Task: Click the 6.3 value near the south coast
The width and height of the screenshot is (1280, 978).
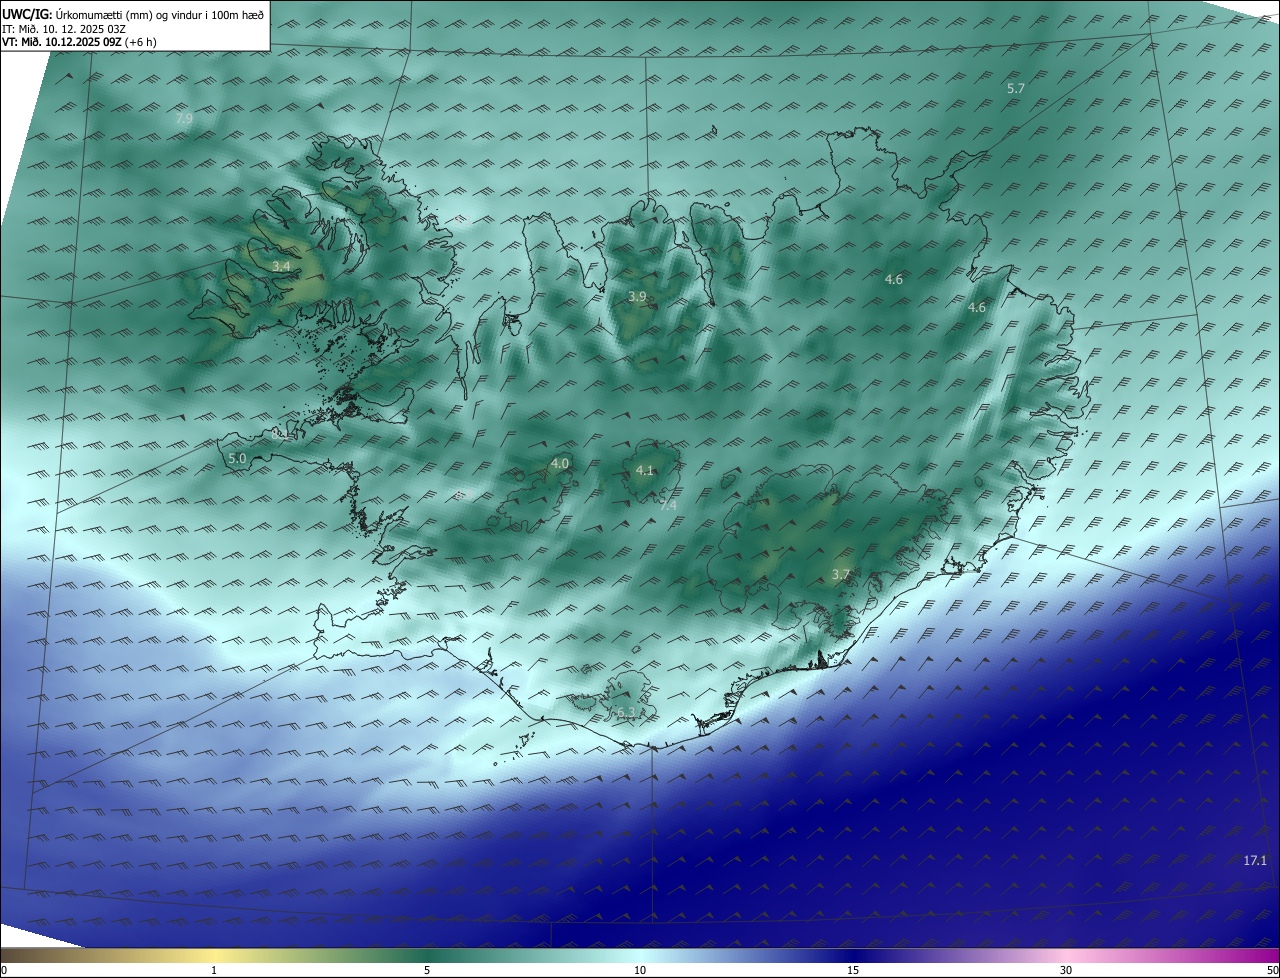Action: [625, 712]
